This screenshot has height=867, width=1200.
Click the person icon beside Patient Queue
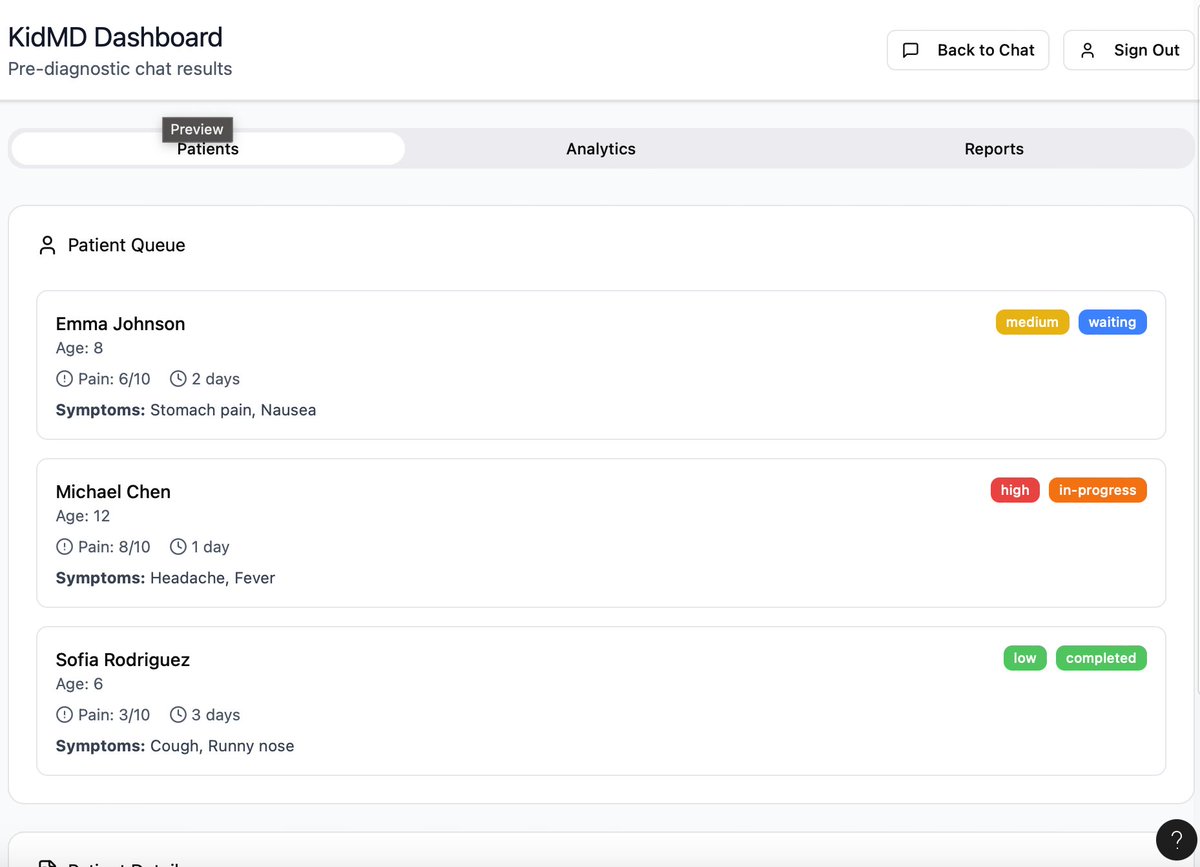(47, 245)
